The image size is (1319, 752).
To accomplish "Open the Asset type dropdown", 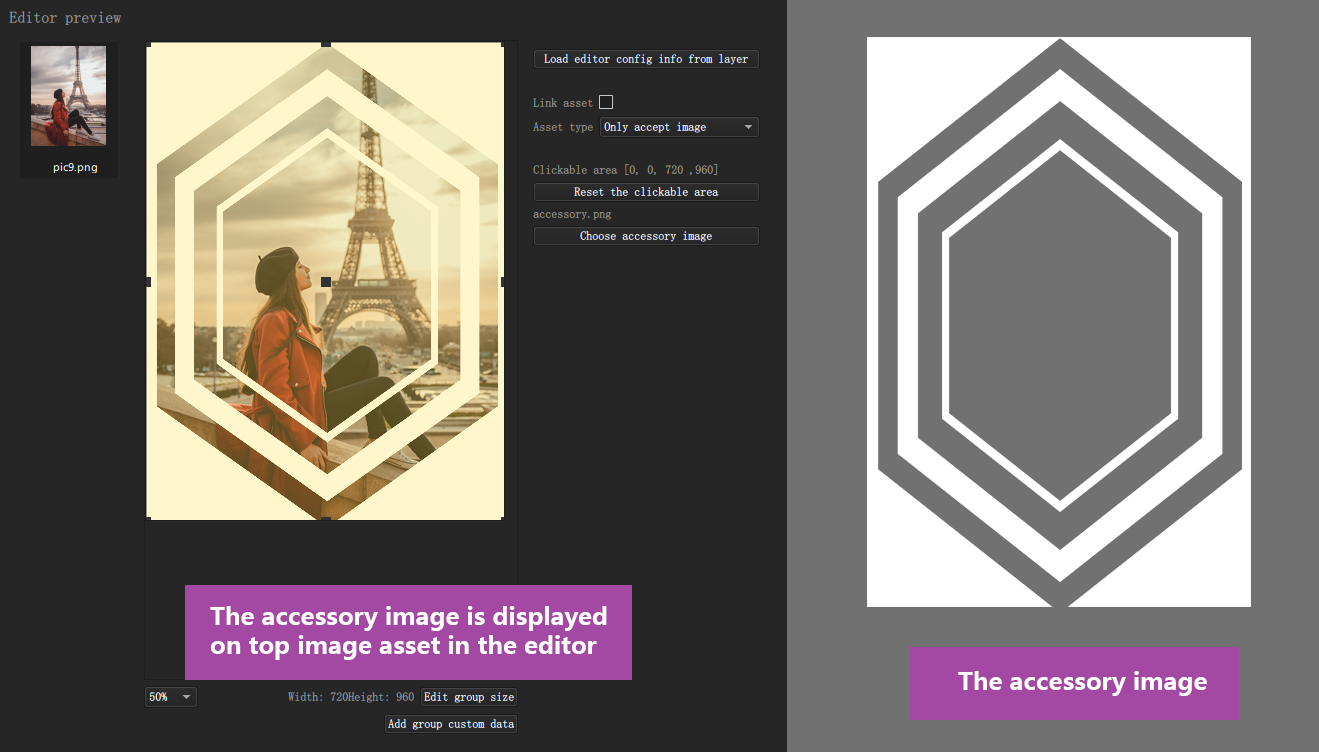I will coord(679,127).
